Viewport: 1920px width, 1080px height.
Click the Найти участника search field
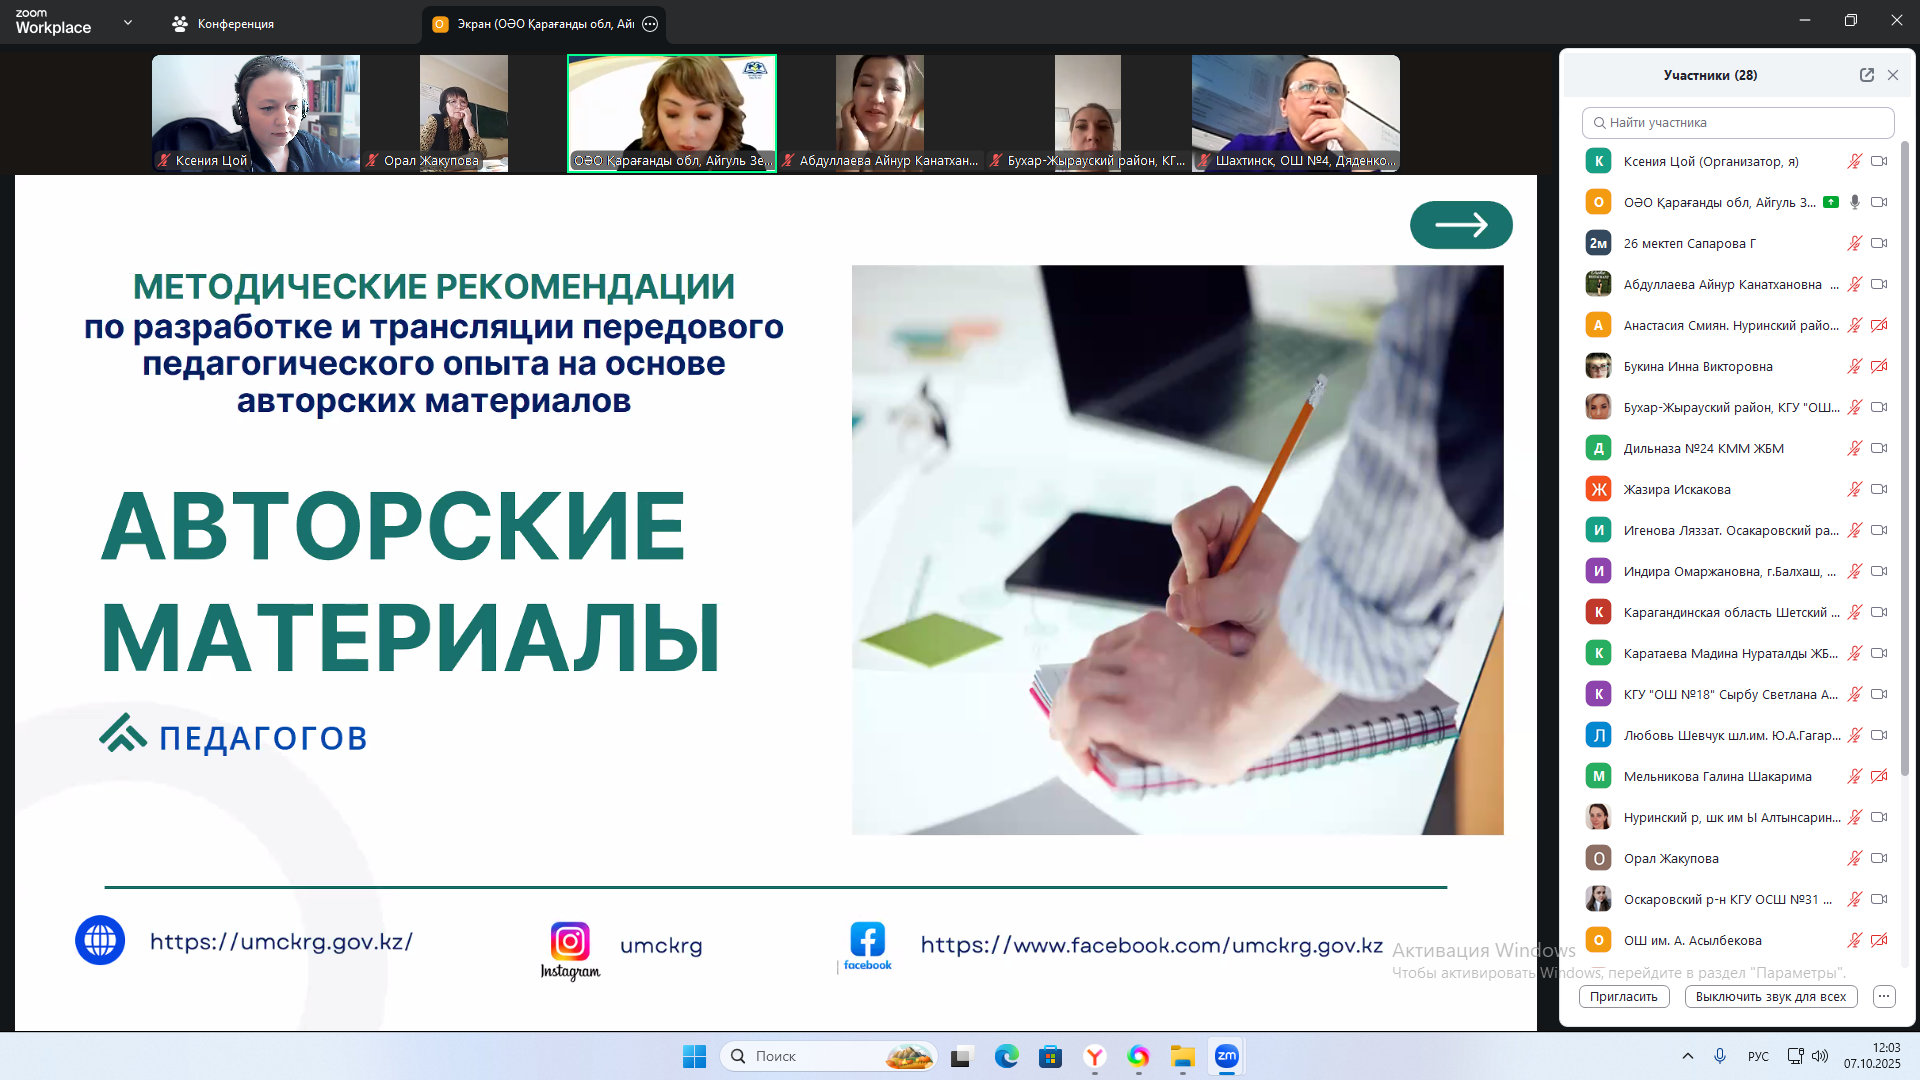pyautogui.click(x=1739, y=122)
